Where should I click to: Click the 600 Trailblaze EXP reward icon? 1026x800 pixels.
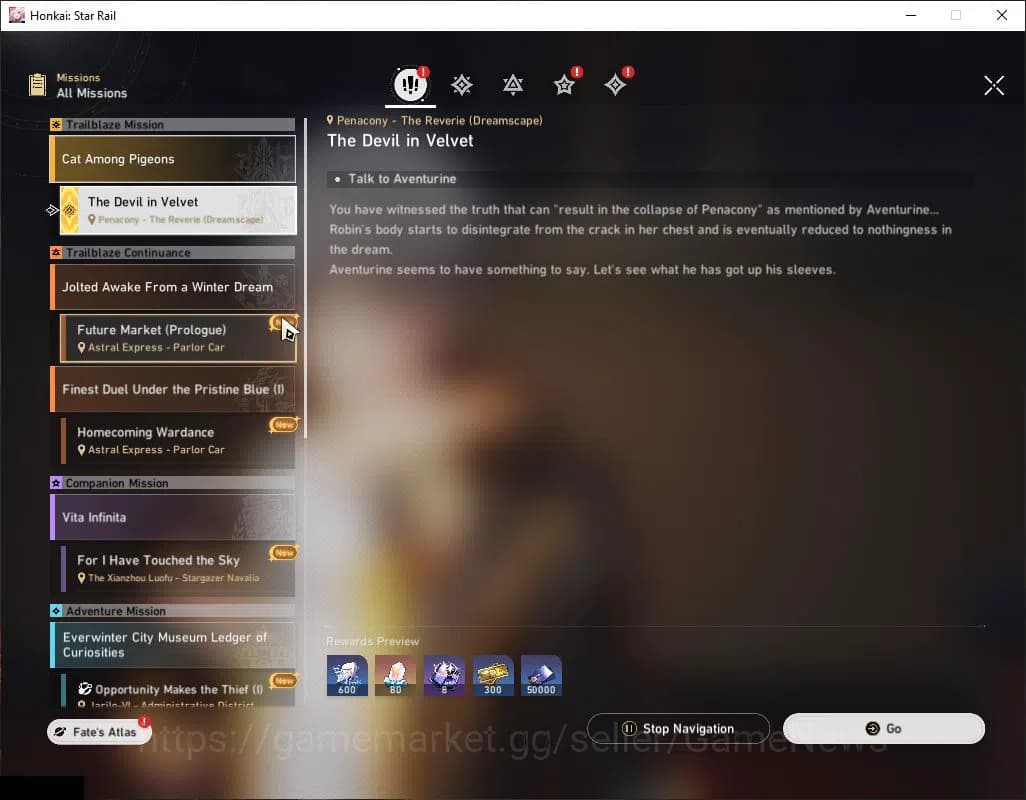click(347, 676)
